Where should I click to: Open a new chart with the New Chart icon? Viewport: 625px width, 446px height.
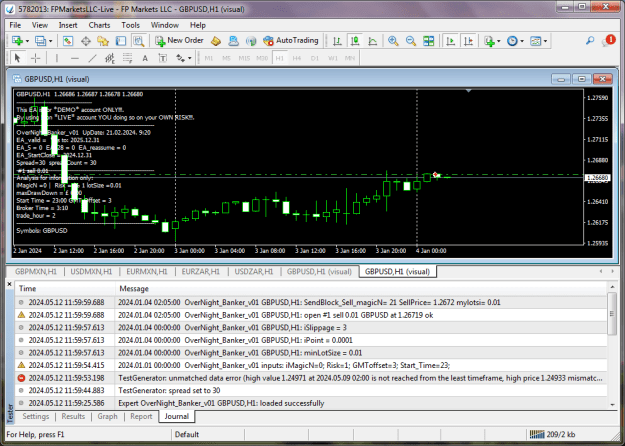[18, 41]
